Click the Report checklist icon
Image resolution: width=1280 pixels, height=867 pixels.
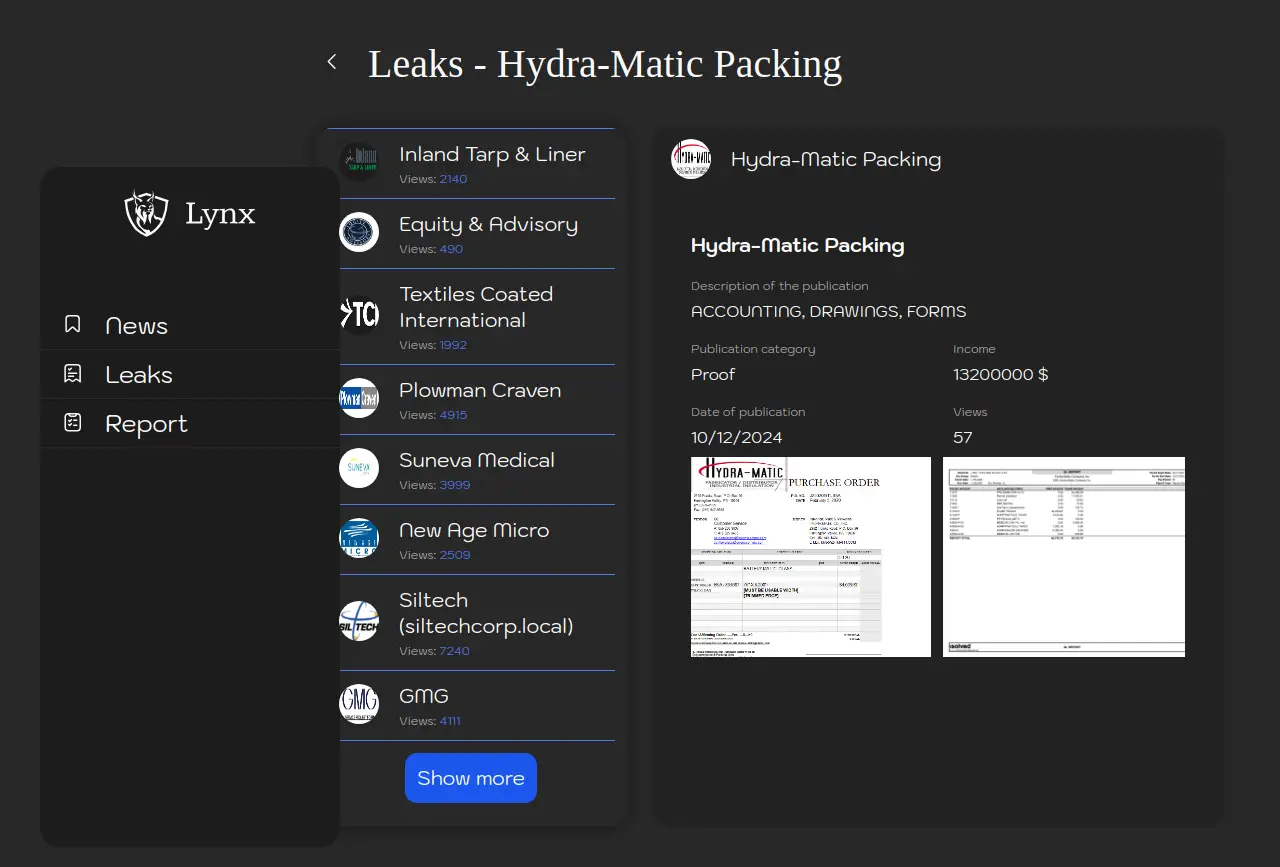point(73,423)
